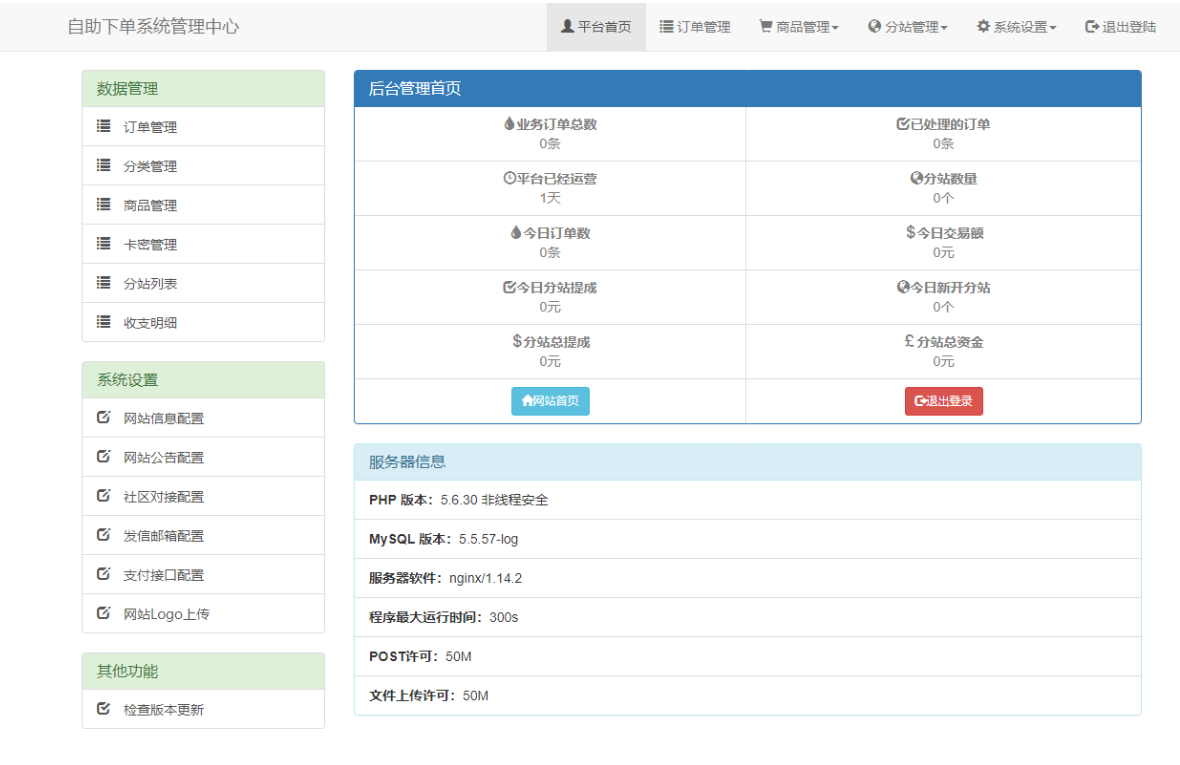Viewport: 1180px width, 765px height.
Task: Select the 订单管理 list icon in sidebar
Action: tap(102, 127)
